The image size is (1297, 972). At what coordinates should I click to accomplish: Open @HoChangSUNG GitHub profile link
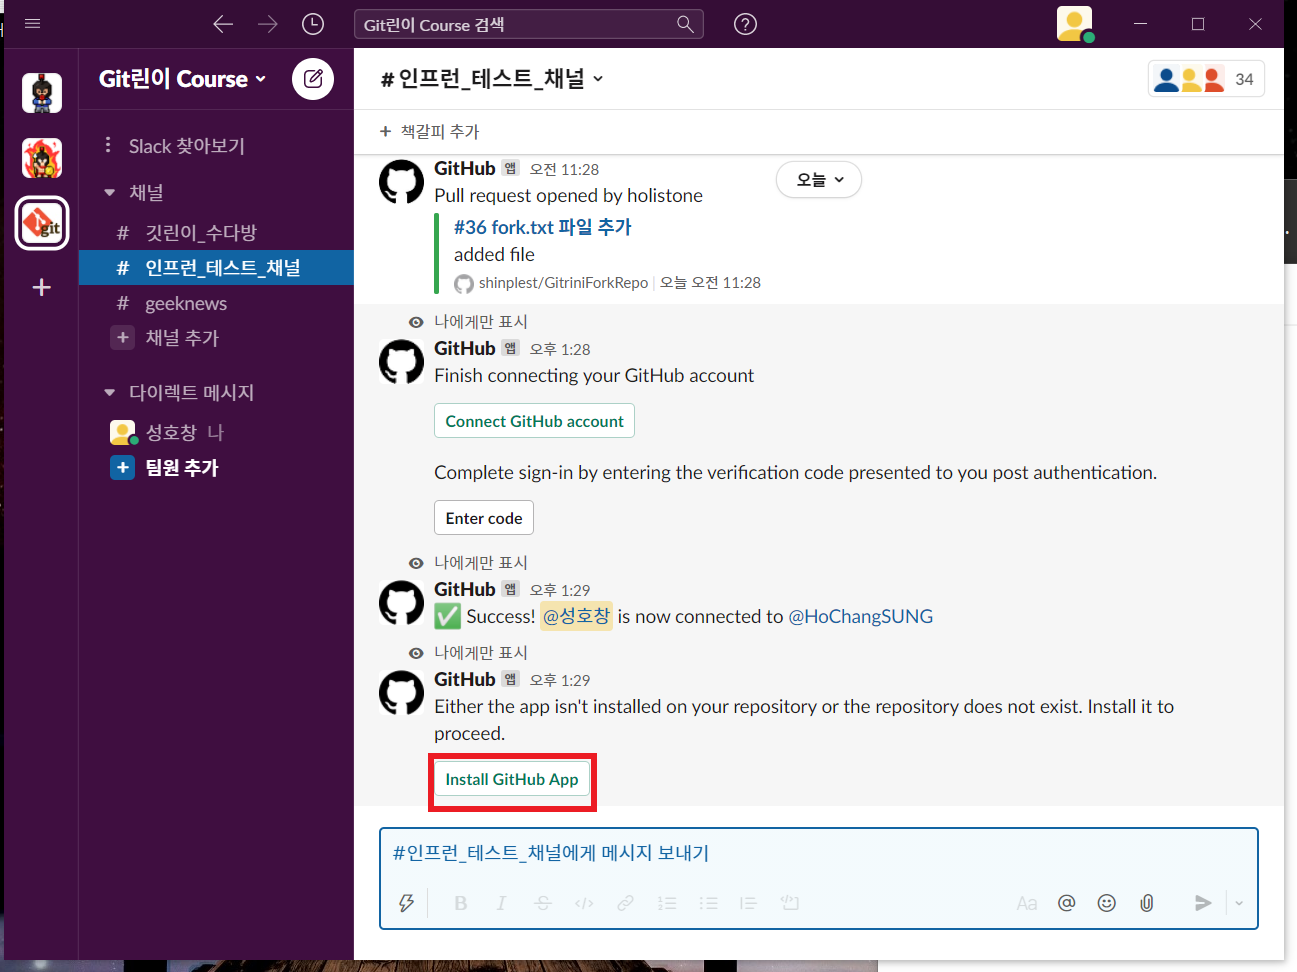[x=861, y=617]
